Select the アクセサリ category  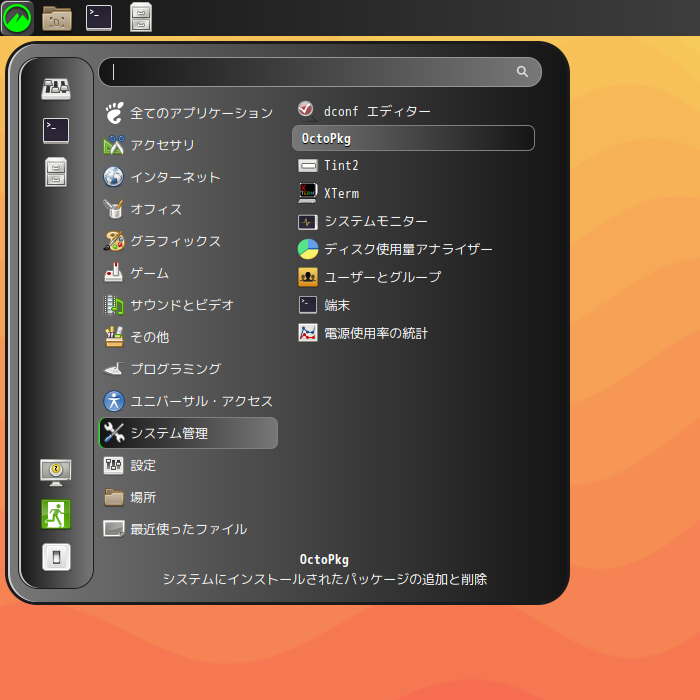tap(188, 145)
